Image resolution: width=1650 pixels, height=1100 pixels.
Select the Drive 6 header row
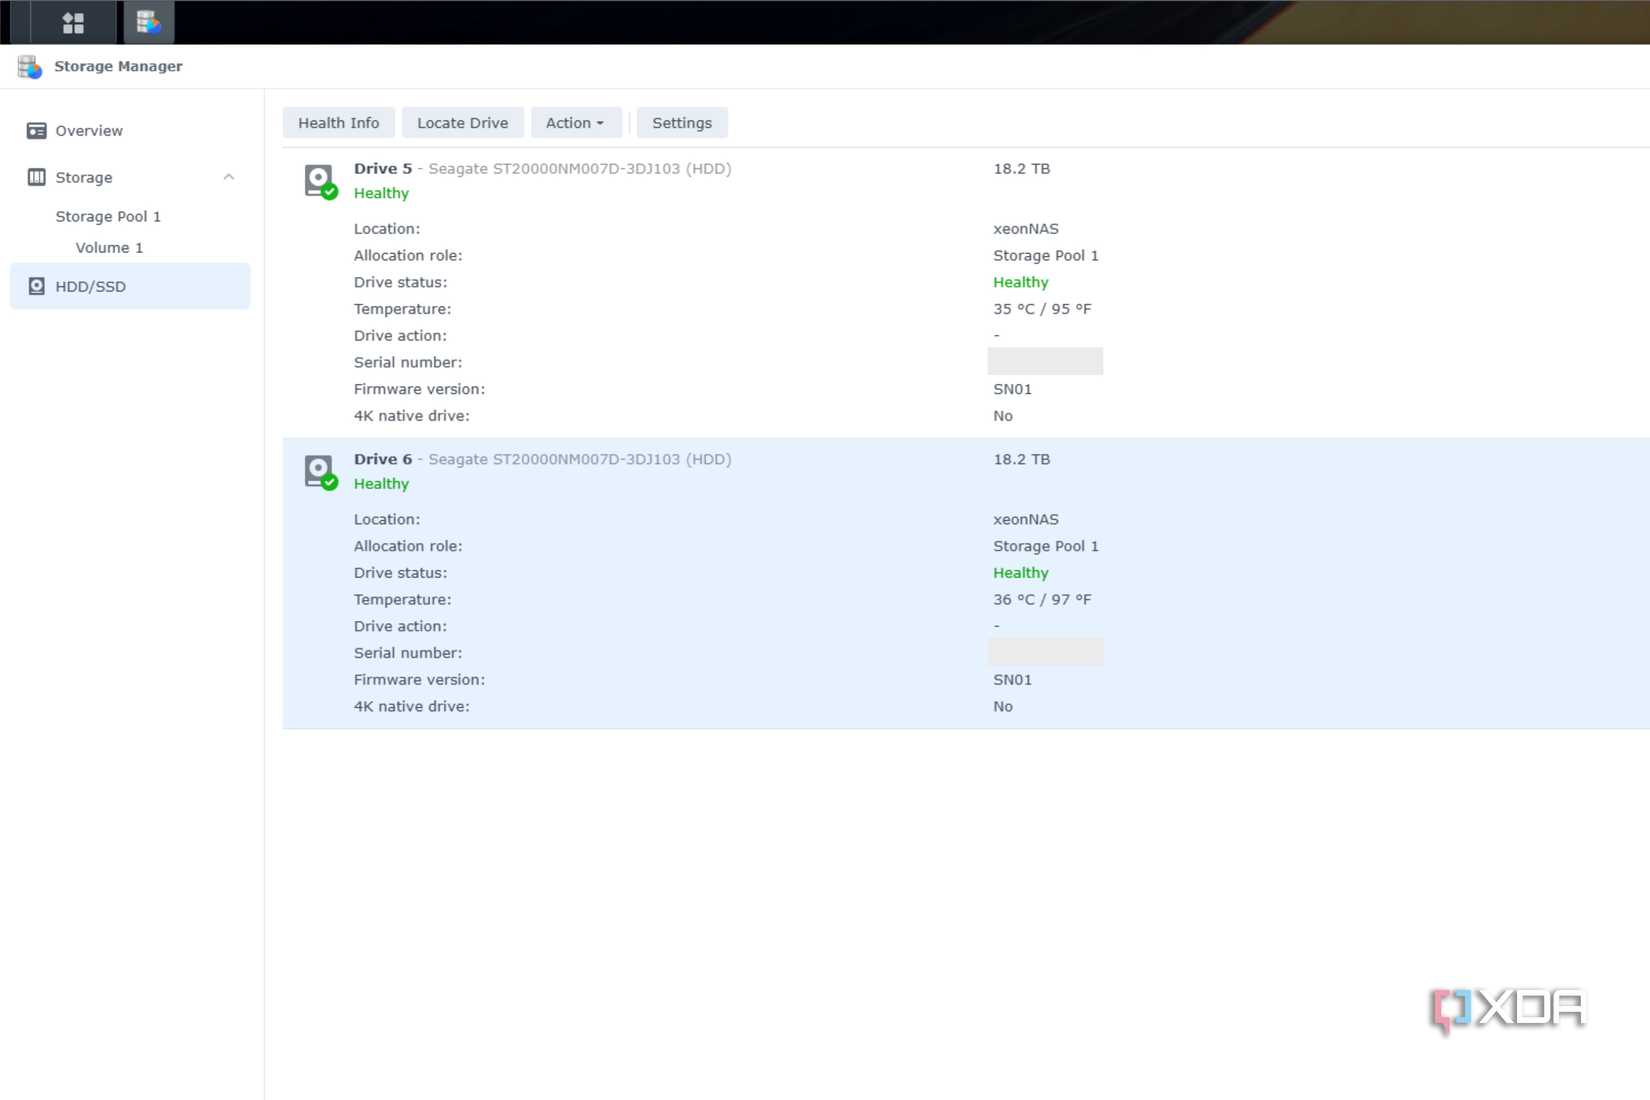[x=966, y=471]
